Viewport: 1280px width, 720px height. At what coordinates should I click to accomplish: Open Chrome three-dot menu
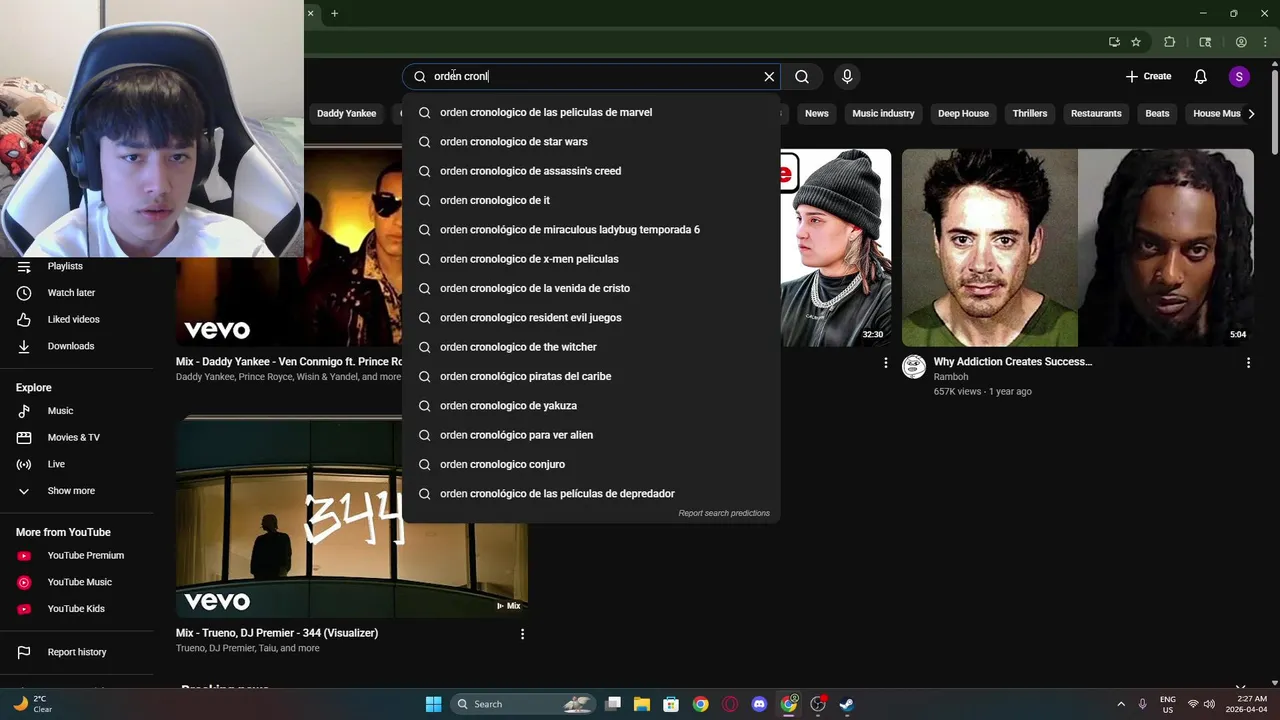click(1263, 42)
